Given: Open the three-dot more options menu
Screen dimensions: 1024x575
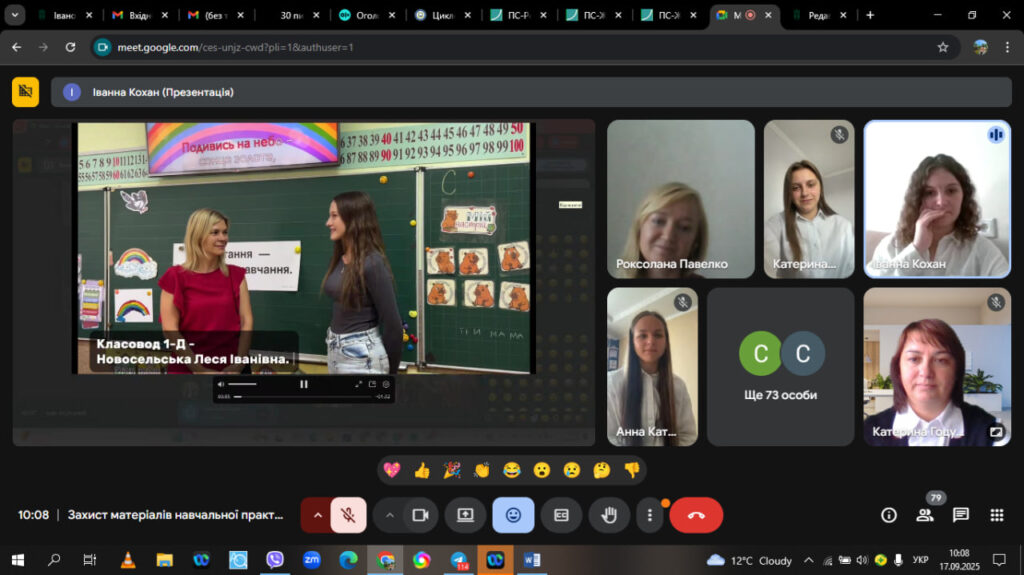Looking at the screenshot, I should [650, 515].
